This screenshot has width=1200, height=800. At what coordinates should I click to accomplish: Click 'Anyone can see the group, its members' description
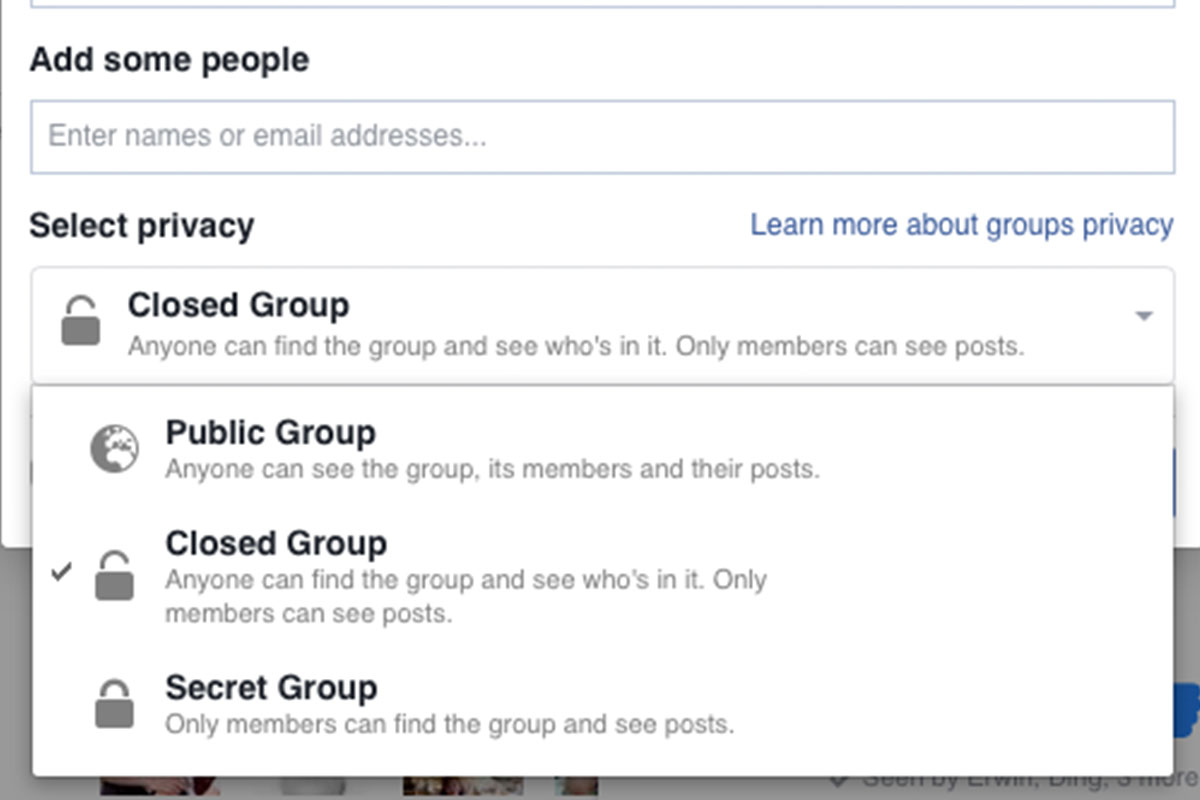492,469
